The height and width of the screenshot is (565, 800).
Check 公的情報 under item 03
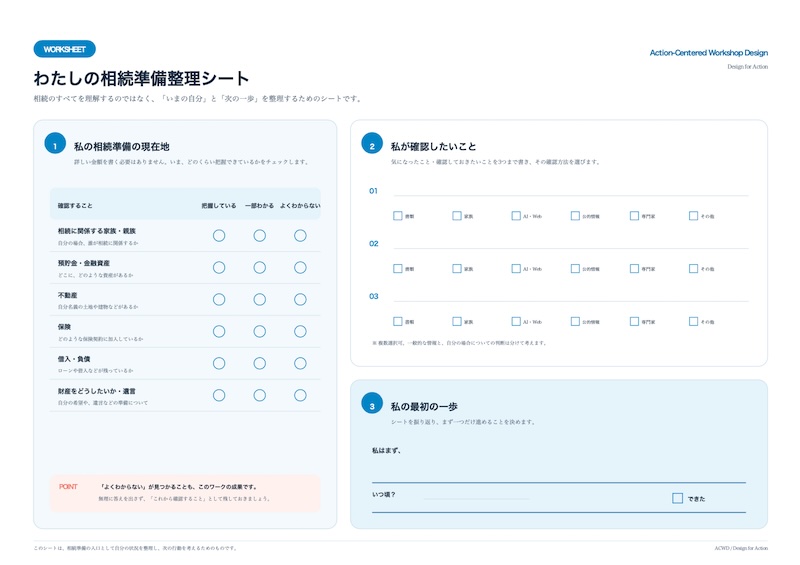click(x=575, y=322)
